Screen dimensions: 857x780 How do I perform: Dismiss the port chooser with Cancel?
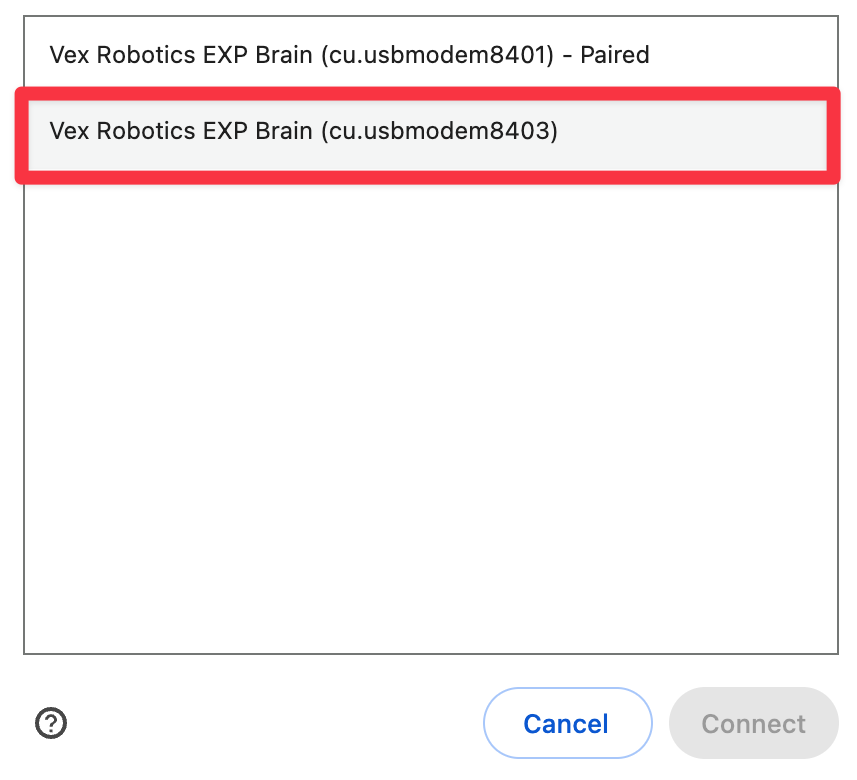[567, 723]
